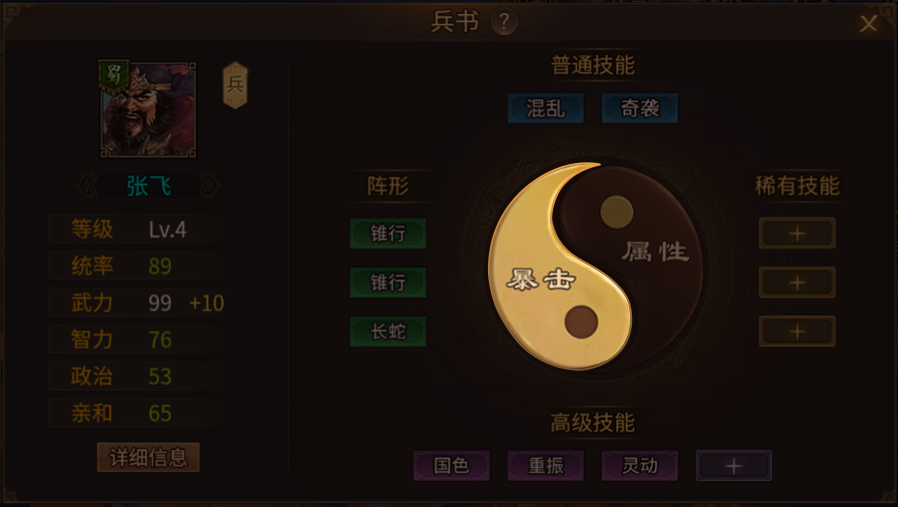Click the 属性 yin half of the taiji
Screen dimensions: 898x507
pyautogui.click(x=656, y=251)
